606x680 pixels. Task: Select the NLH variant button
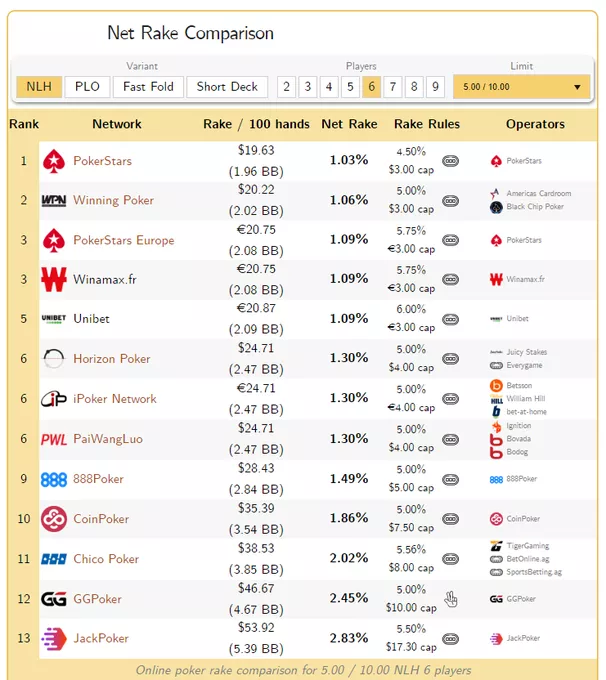coord(39,87)
